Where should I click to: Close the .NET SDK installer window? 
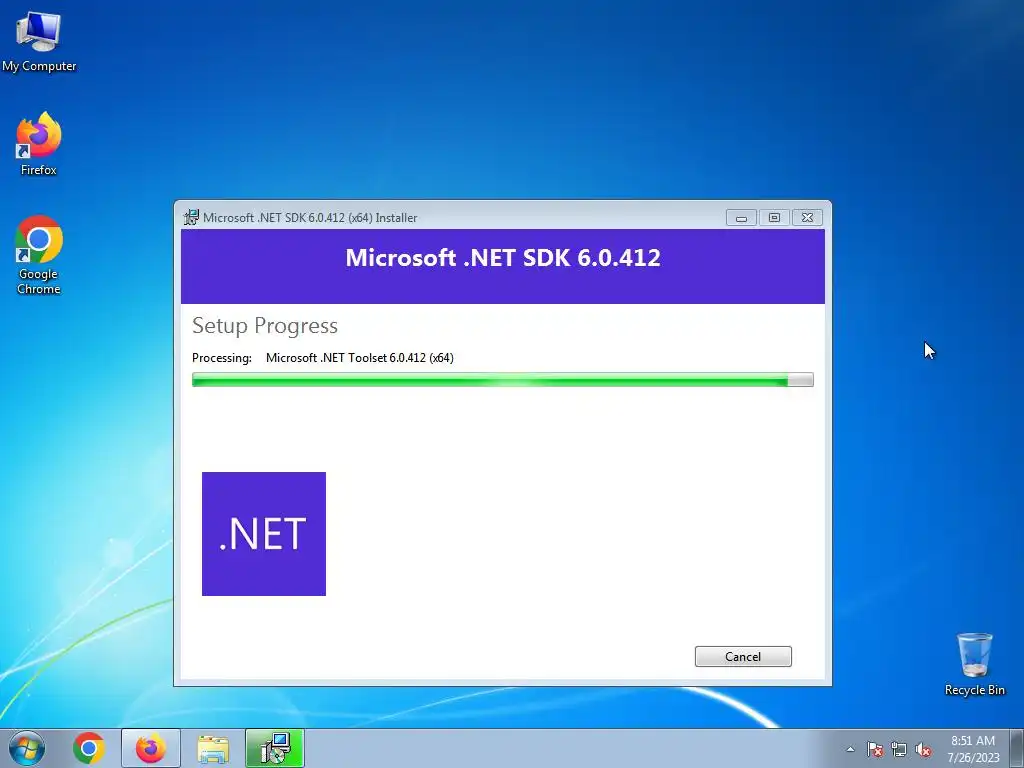[807, 217]
